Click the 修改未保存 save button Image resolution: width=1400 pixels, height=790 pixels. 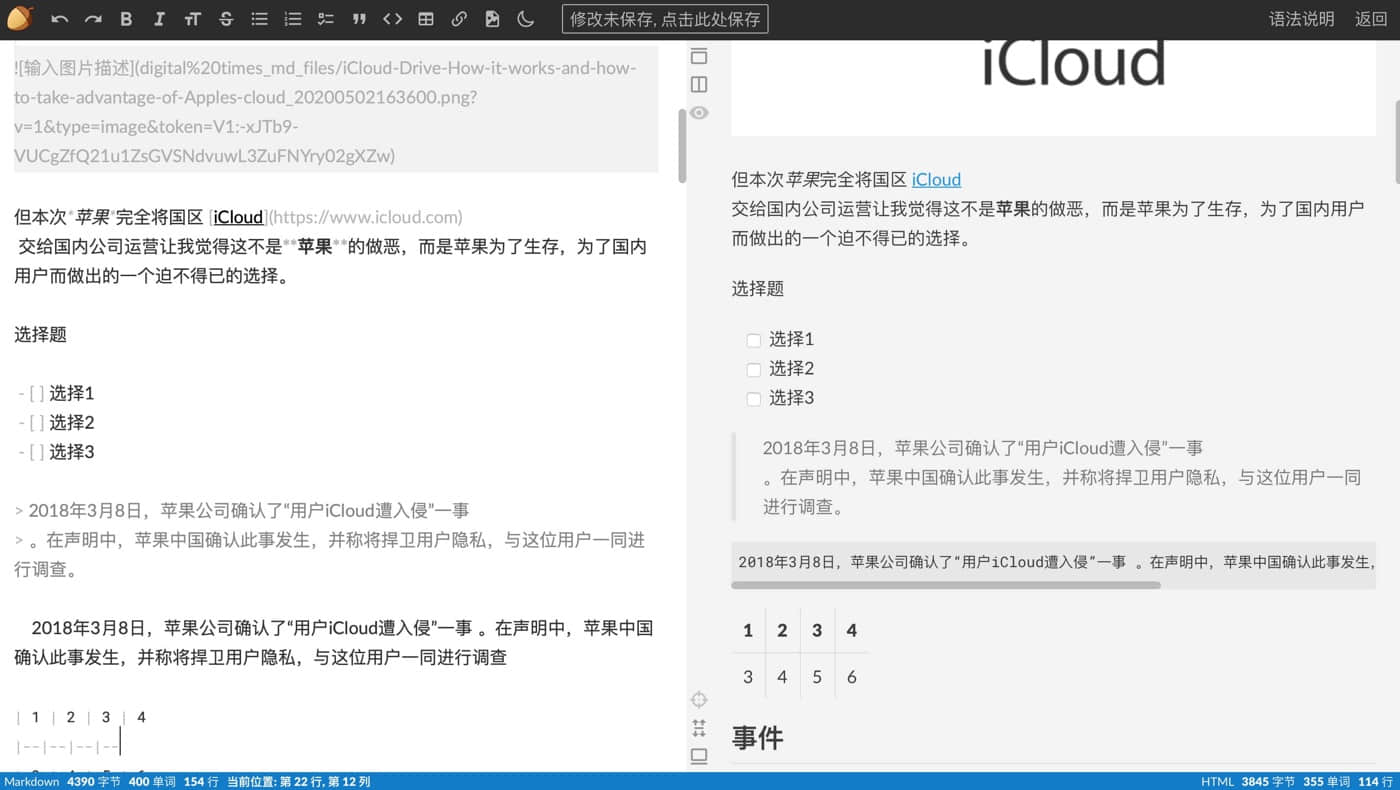(x=665, y=19)
